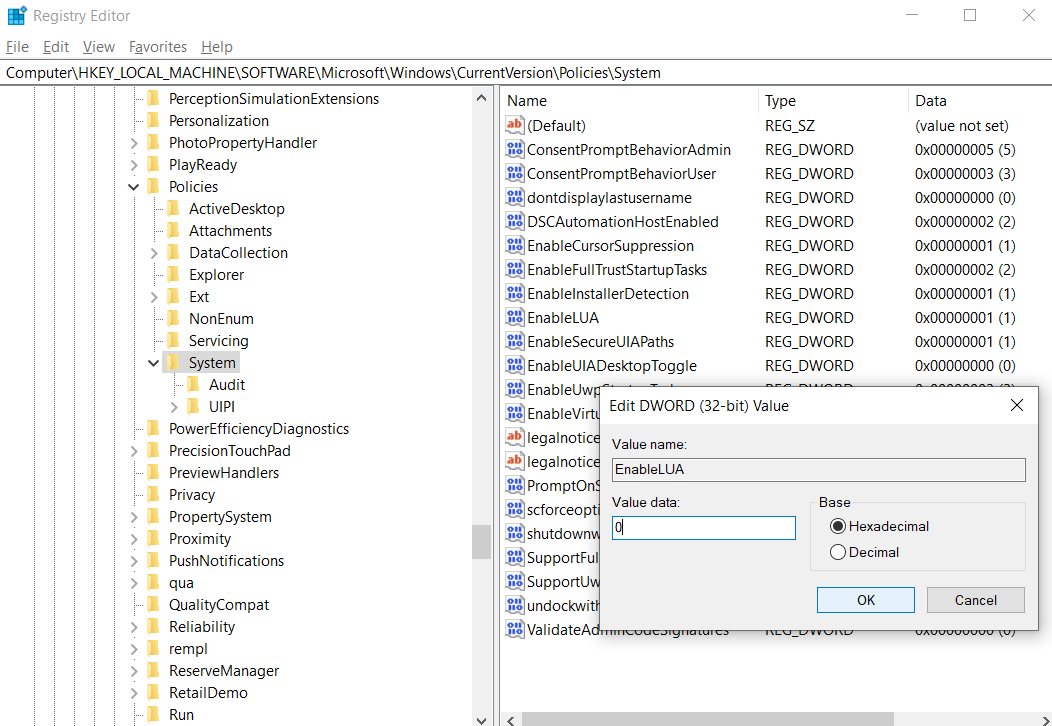
Task: Click the folder icon of the Explorer key
Action: click(x=174, y=274)
